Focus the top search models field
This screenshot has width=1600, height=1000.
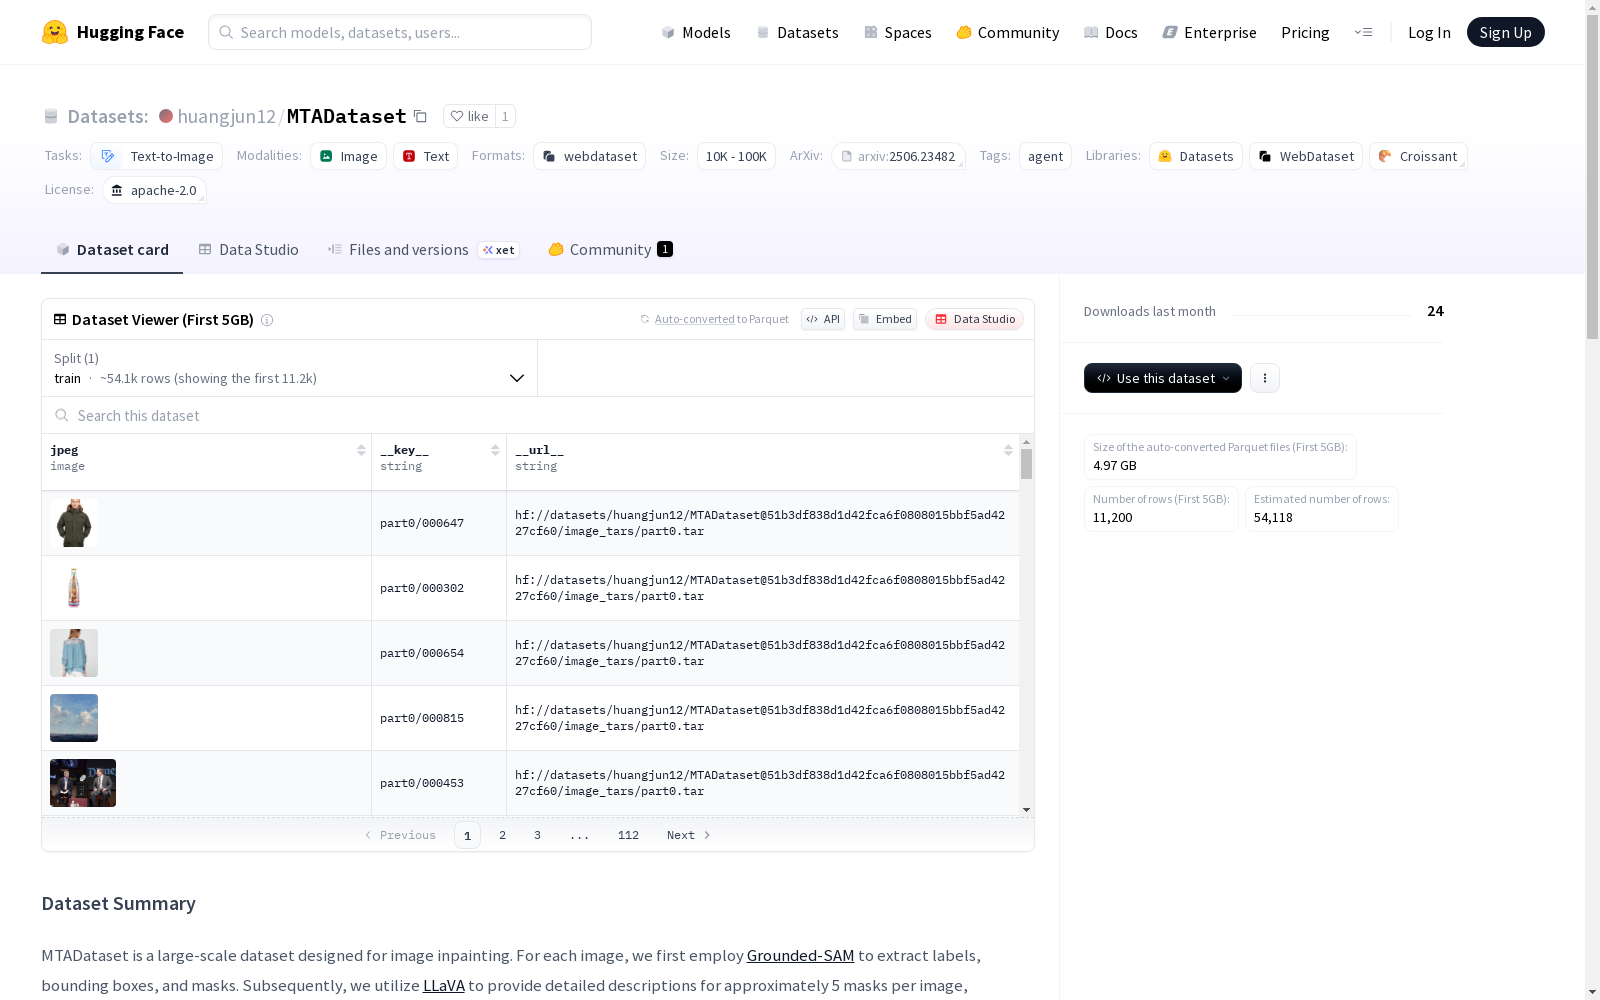[400, 32]
